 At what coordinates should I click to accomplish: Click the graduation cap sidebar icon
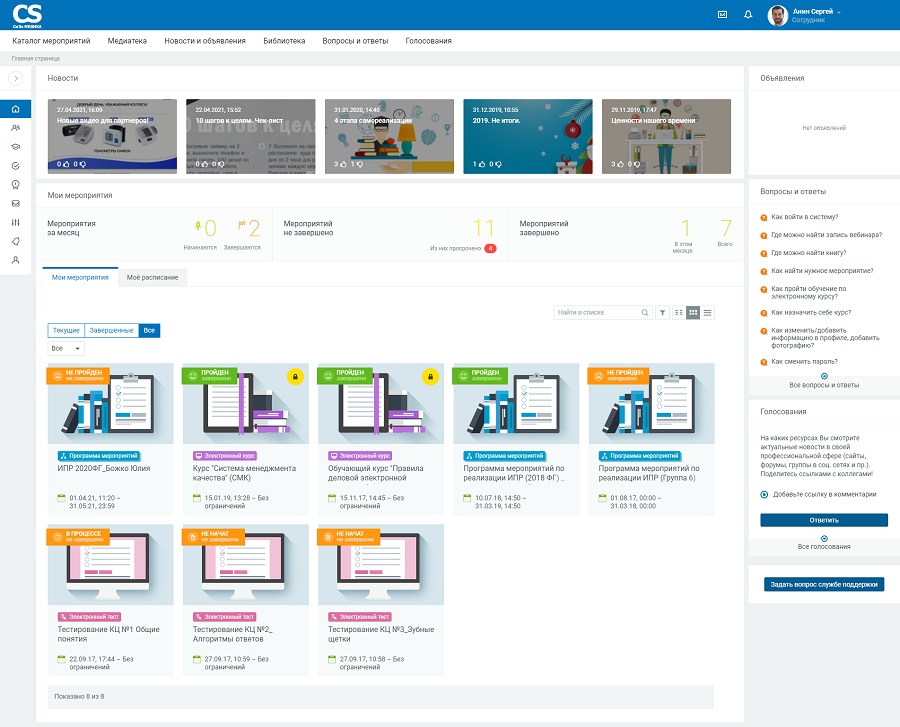16,147
